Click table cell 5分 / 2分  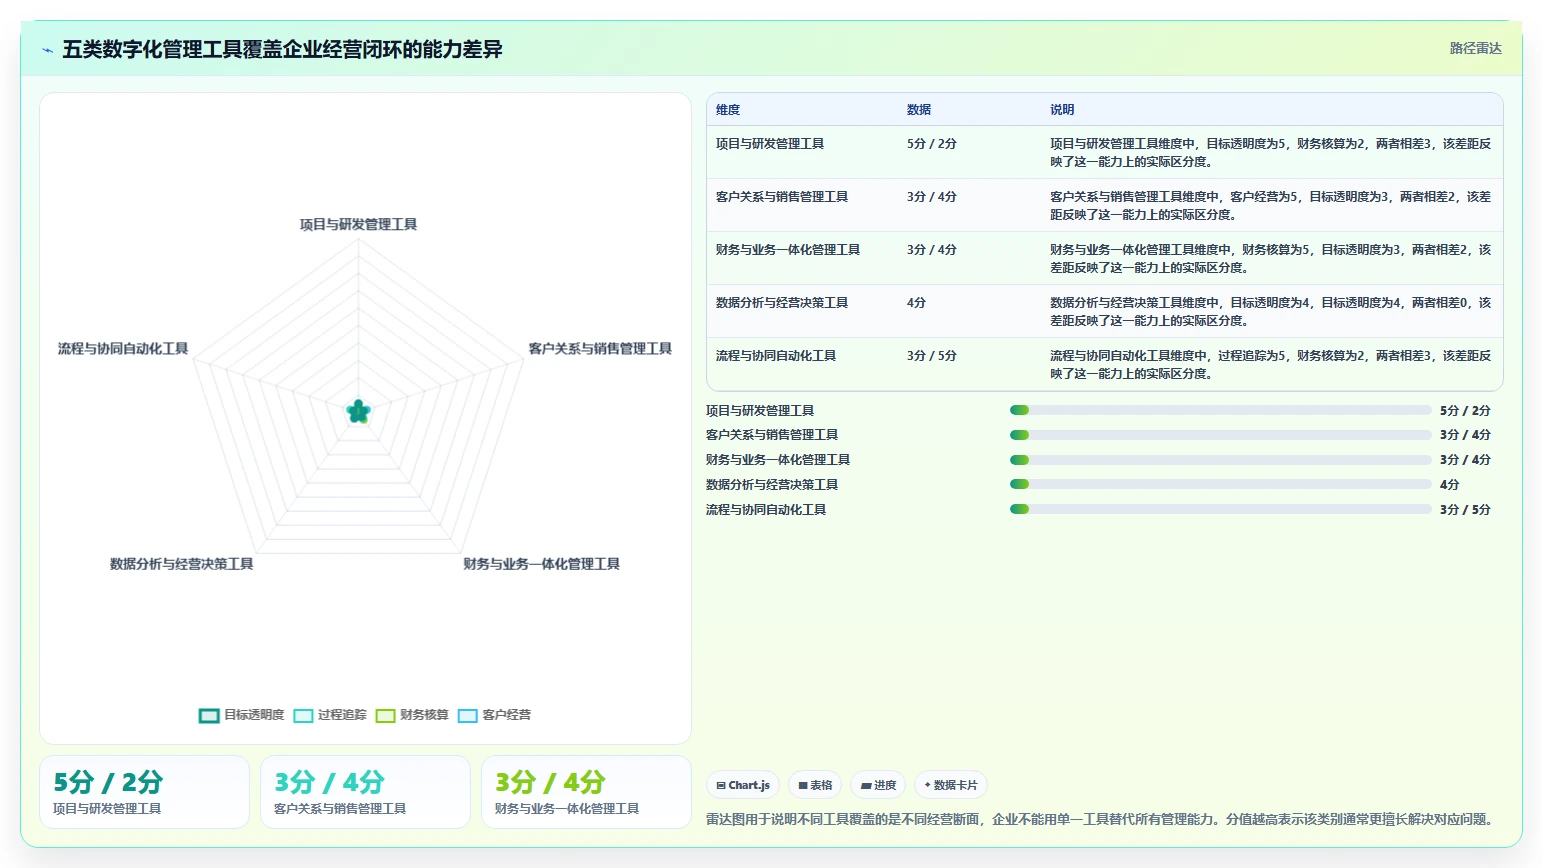coord(932,144)
